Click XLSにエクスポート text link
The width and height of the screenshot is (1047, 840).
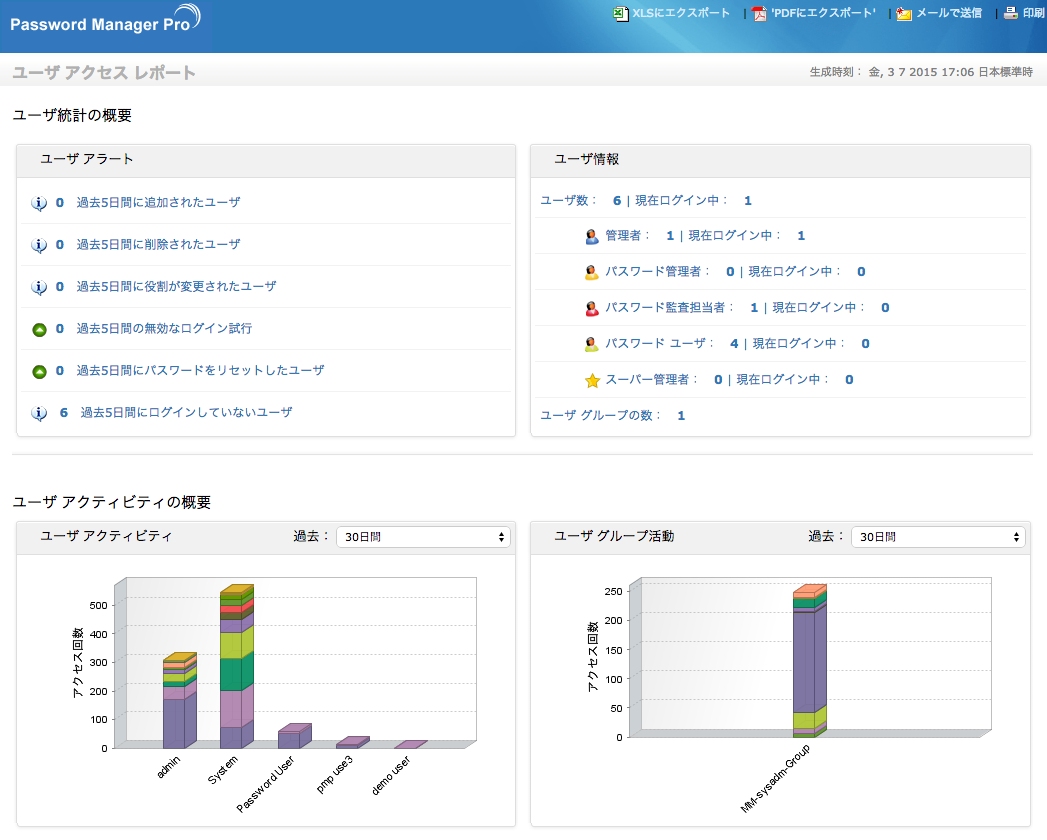coord(682,13)
